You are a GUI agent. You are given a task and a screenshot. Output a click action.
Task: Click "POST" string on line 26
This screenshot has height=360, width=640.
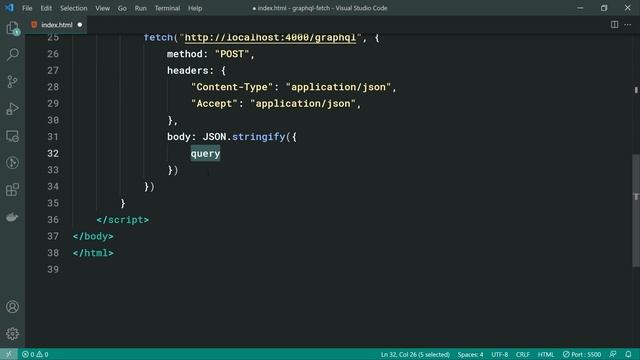coord(232,54)
